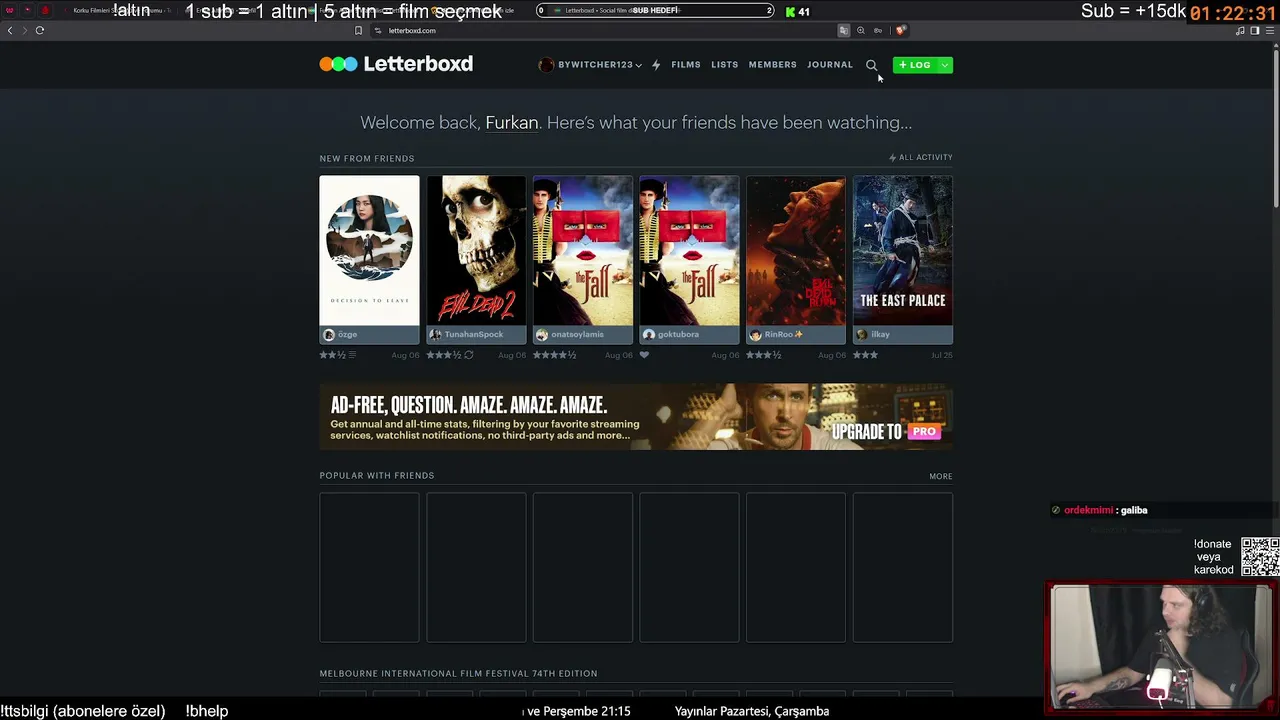This screenshot has height=720, width=1280.
Task: Open the Evil Dead 2 poster
Action: (476, 251)
